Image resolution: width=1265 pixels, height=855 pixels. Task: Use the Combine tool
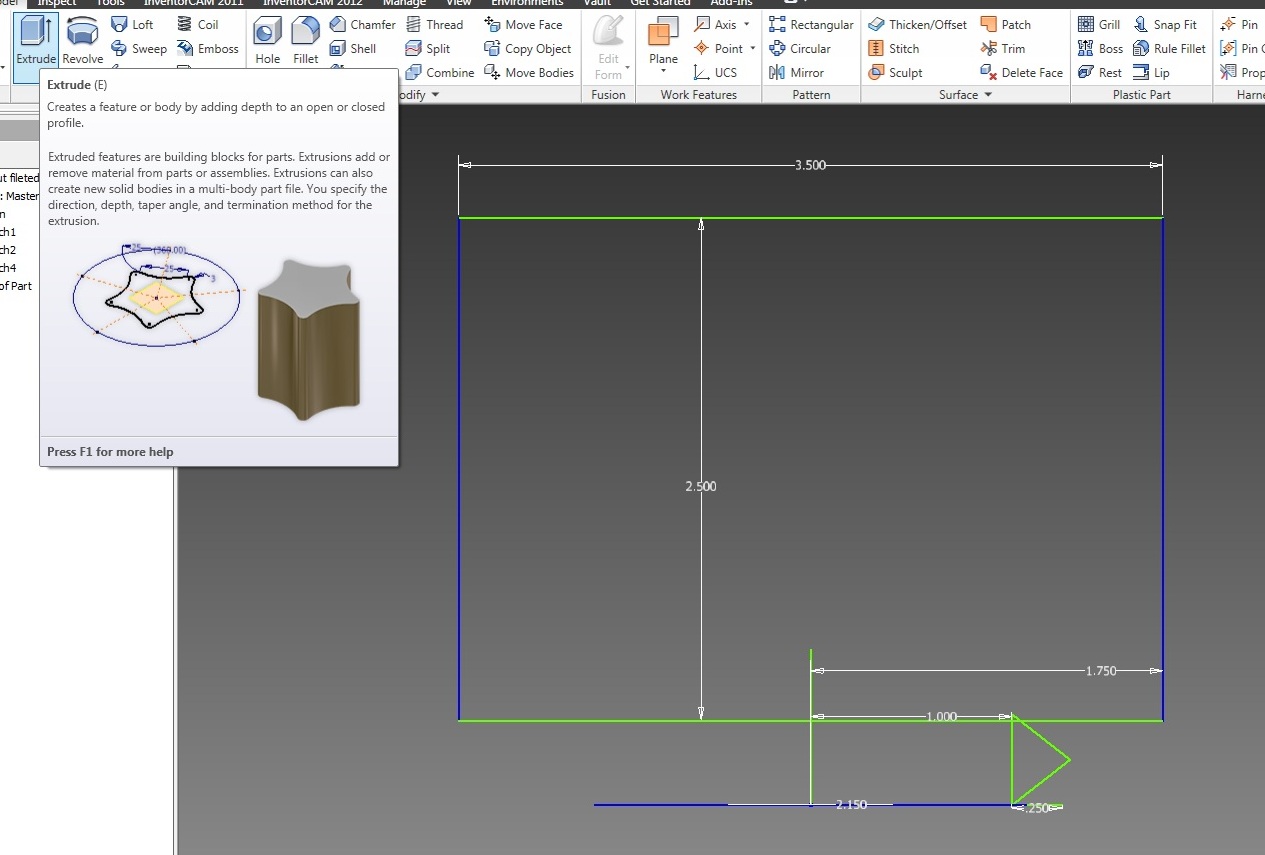tap(440, 72)
